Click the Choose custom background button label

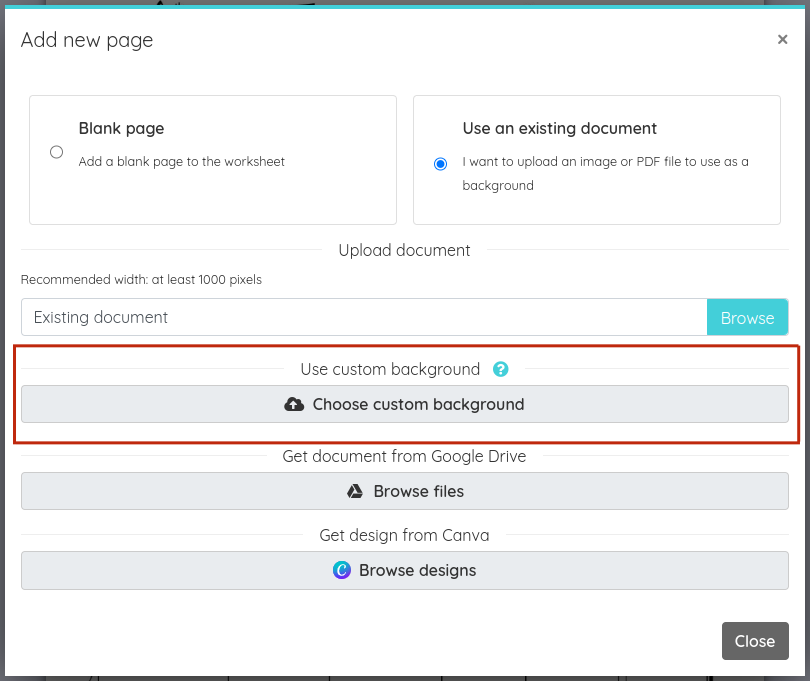(x=418, y=404)
